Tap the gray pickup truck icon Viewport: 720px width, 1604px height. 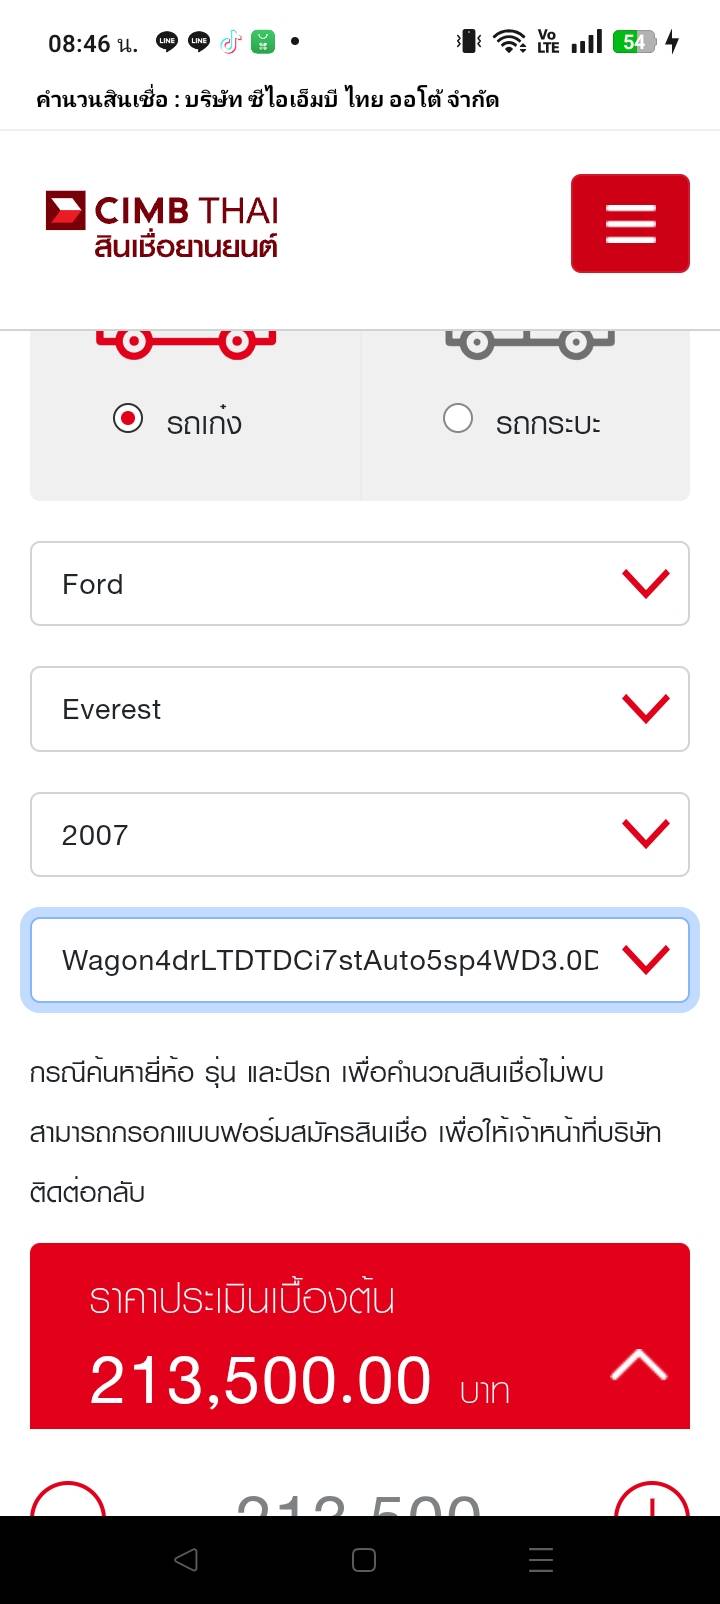pos(530,342)
